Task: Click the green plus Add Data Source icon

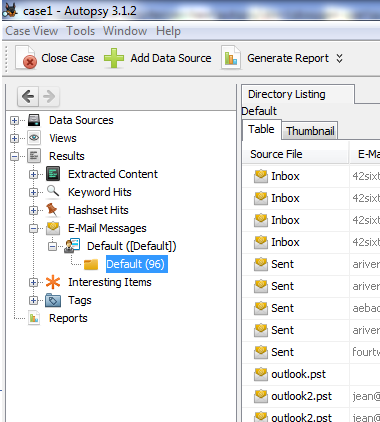Action: (114, 58)
